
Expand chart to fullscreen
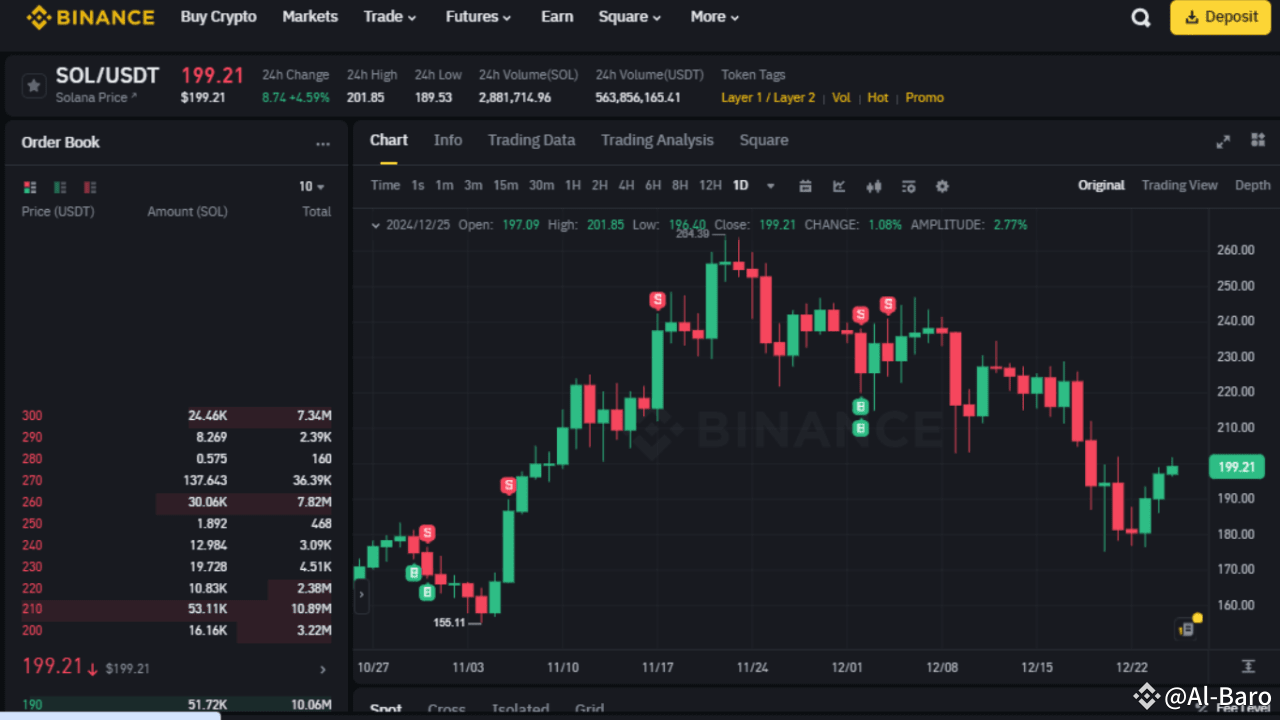1223,141
